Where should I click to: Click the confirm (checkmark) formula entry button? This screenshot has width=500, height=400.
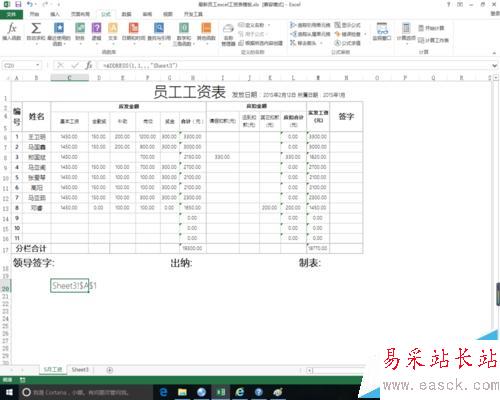tap(75, 65)
